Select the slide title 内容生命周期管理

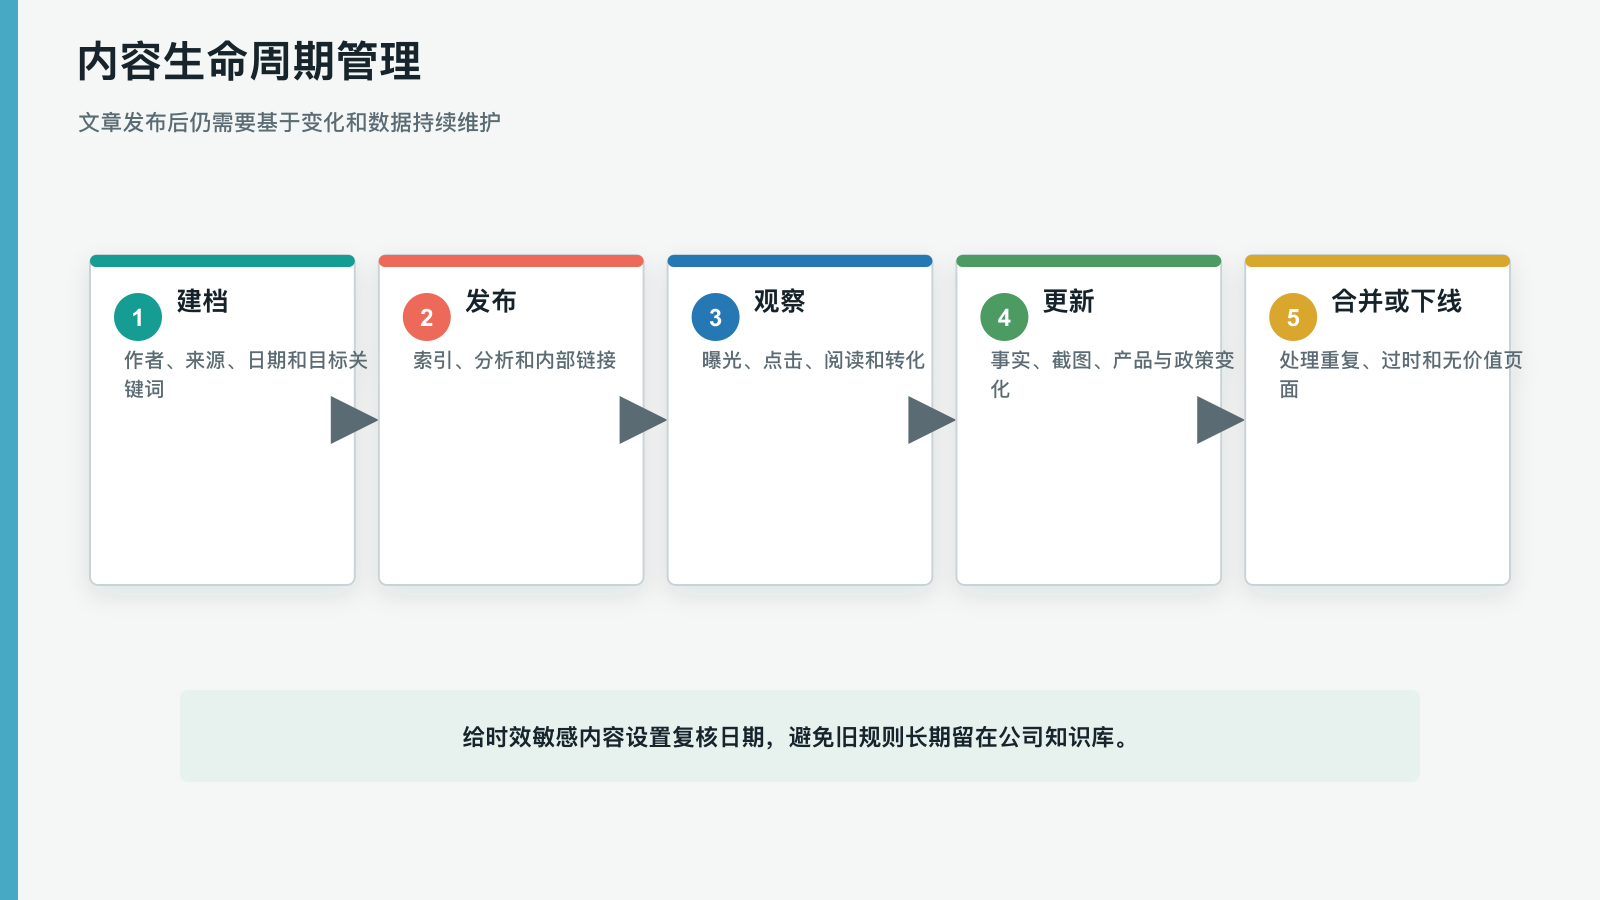[249, 61]
